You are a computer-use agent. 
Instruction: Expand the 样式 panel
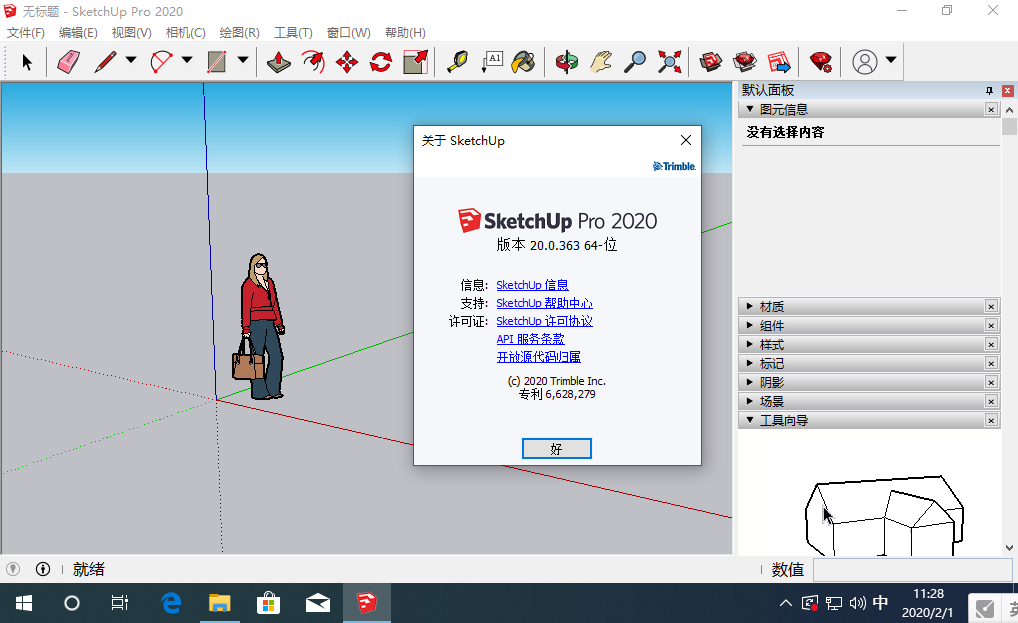(750, 344)
